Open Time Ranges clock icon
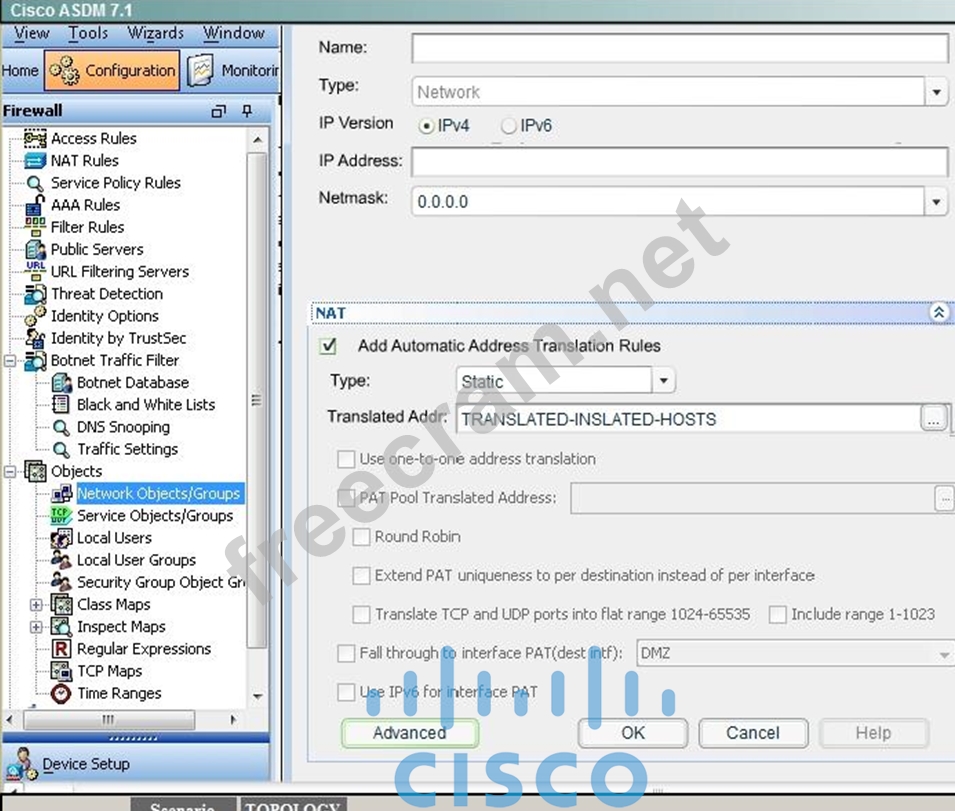This screenshot has height=811, width=955. click(61, 694)
